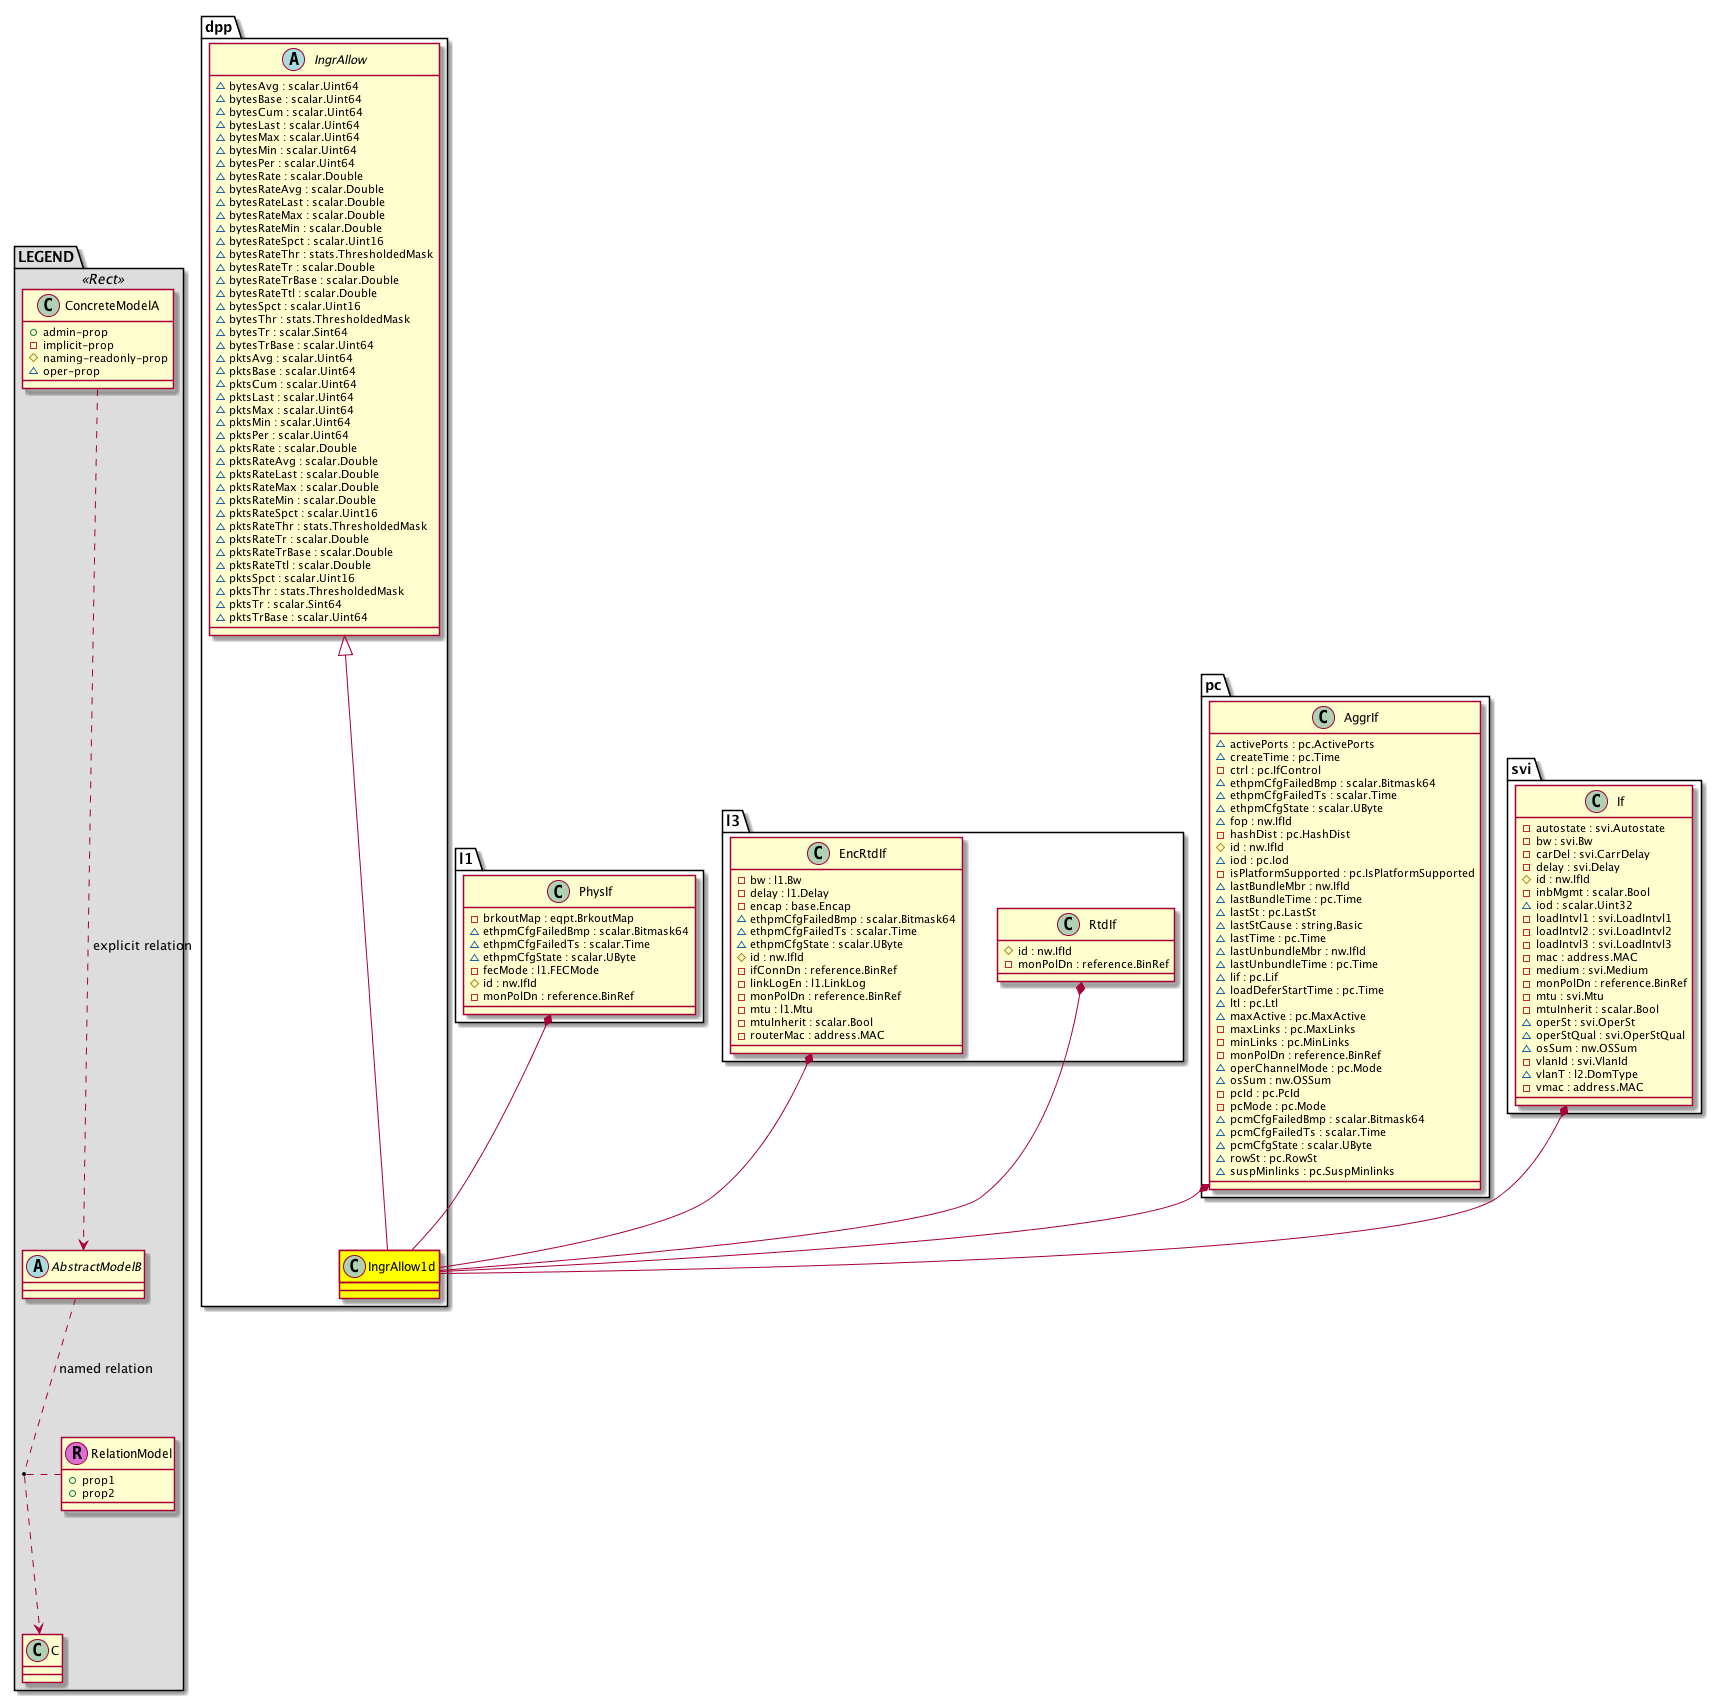
Task: Click the class 'C' icon of EncRtdIf
Action: pos(818,854)
